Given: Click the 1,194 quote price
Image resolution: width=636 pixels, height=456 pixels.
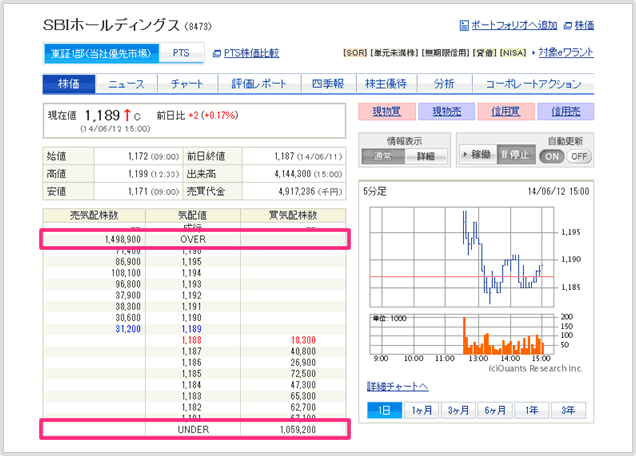Looking at the screenshot, I should tap(191, 273).
